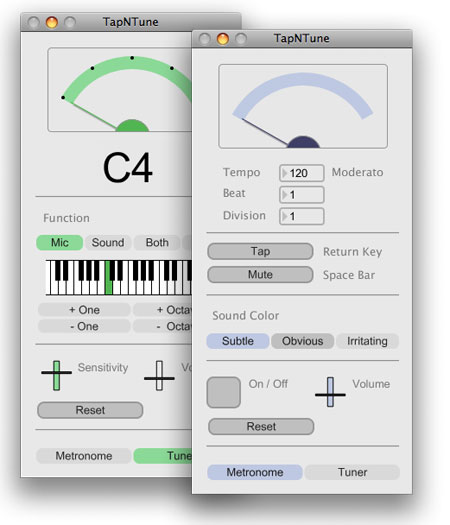Click the Division value field

point(302,216)
